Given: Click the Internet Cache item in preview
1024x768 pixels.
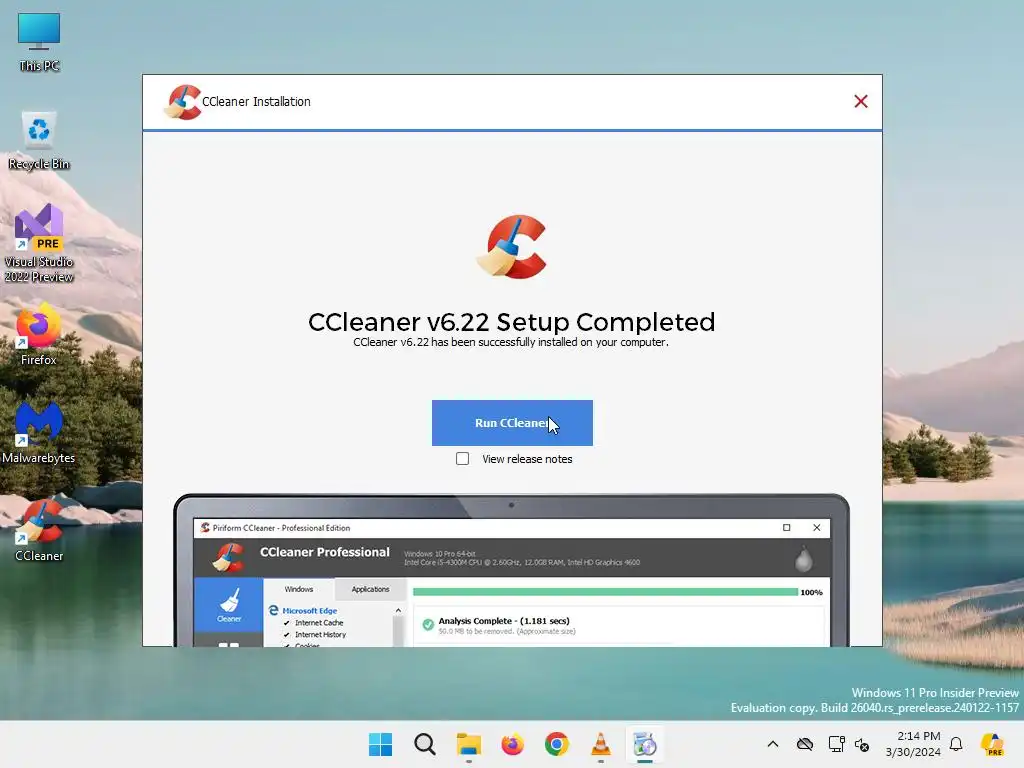Looking at the screenshot, I should [314, 622].
